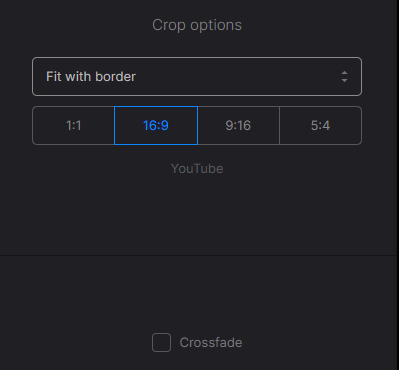The width and height of the screenshot is (399, 370).
Task: Choose the 16:9 aspect ratio
Action: pos(156,126)
